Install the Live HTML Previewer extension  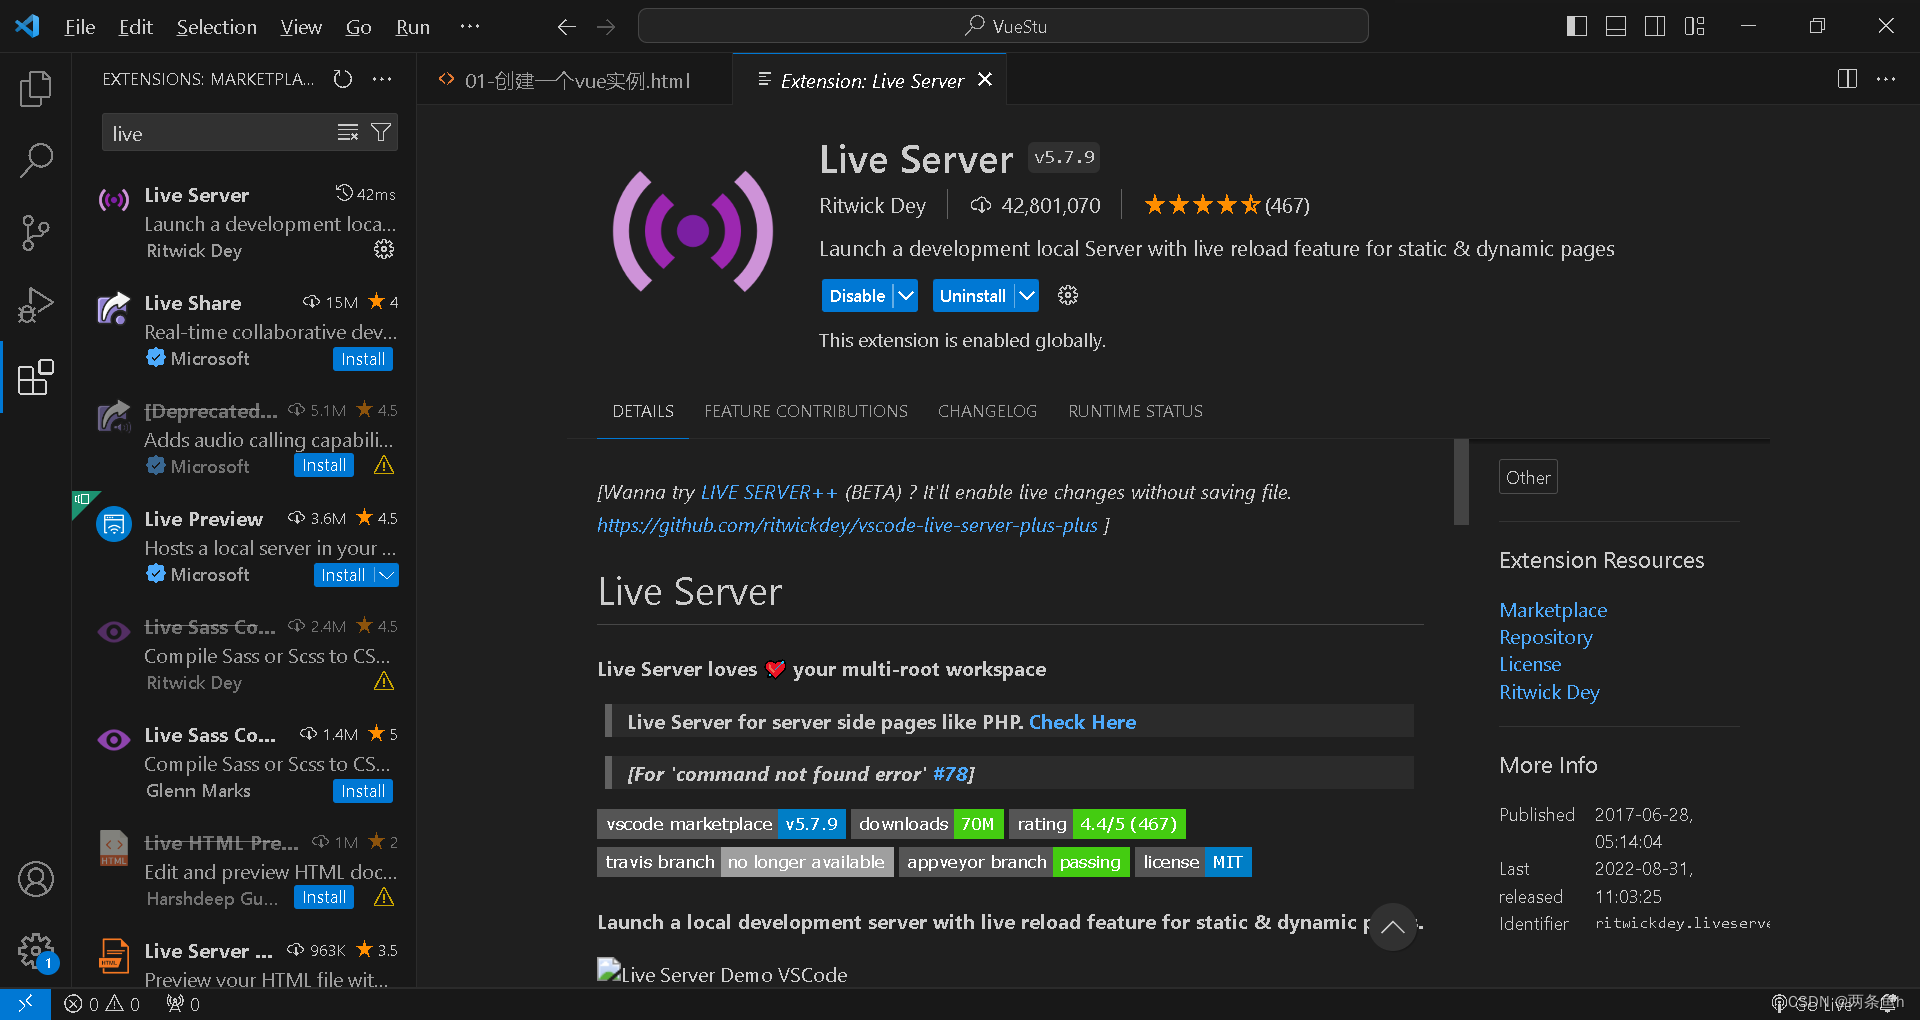pos(324,897)
